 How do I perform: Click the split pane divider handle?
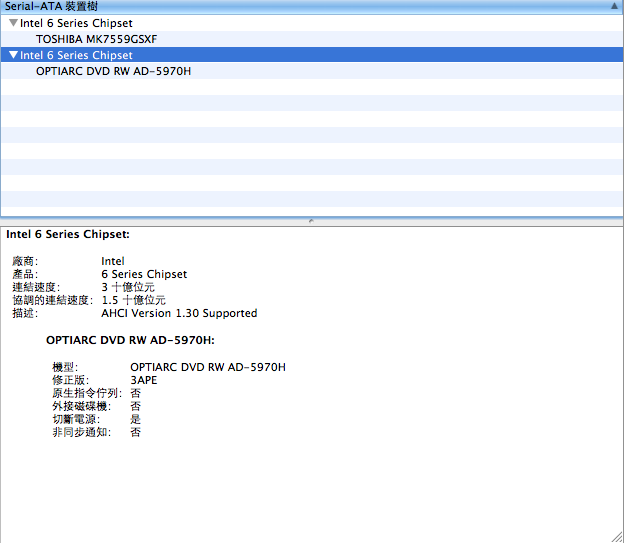pyautogui.click(x=311, y=221)
